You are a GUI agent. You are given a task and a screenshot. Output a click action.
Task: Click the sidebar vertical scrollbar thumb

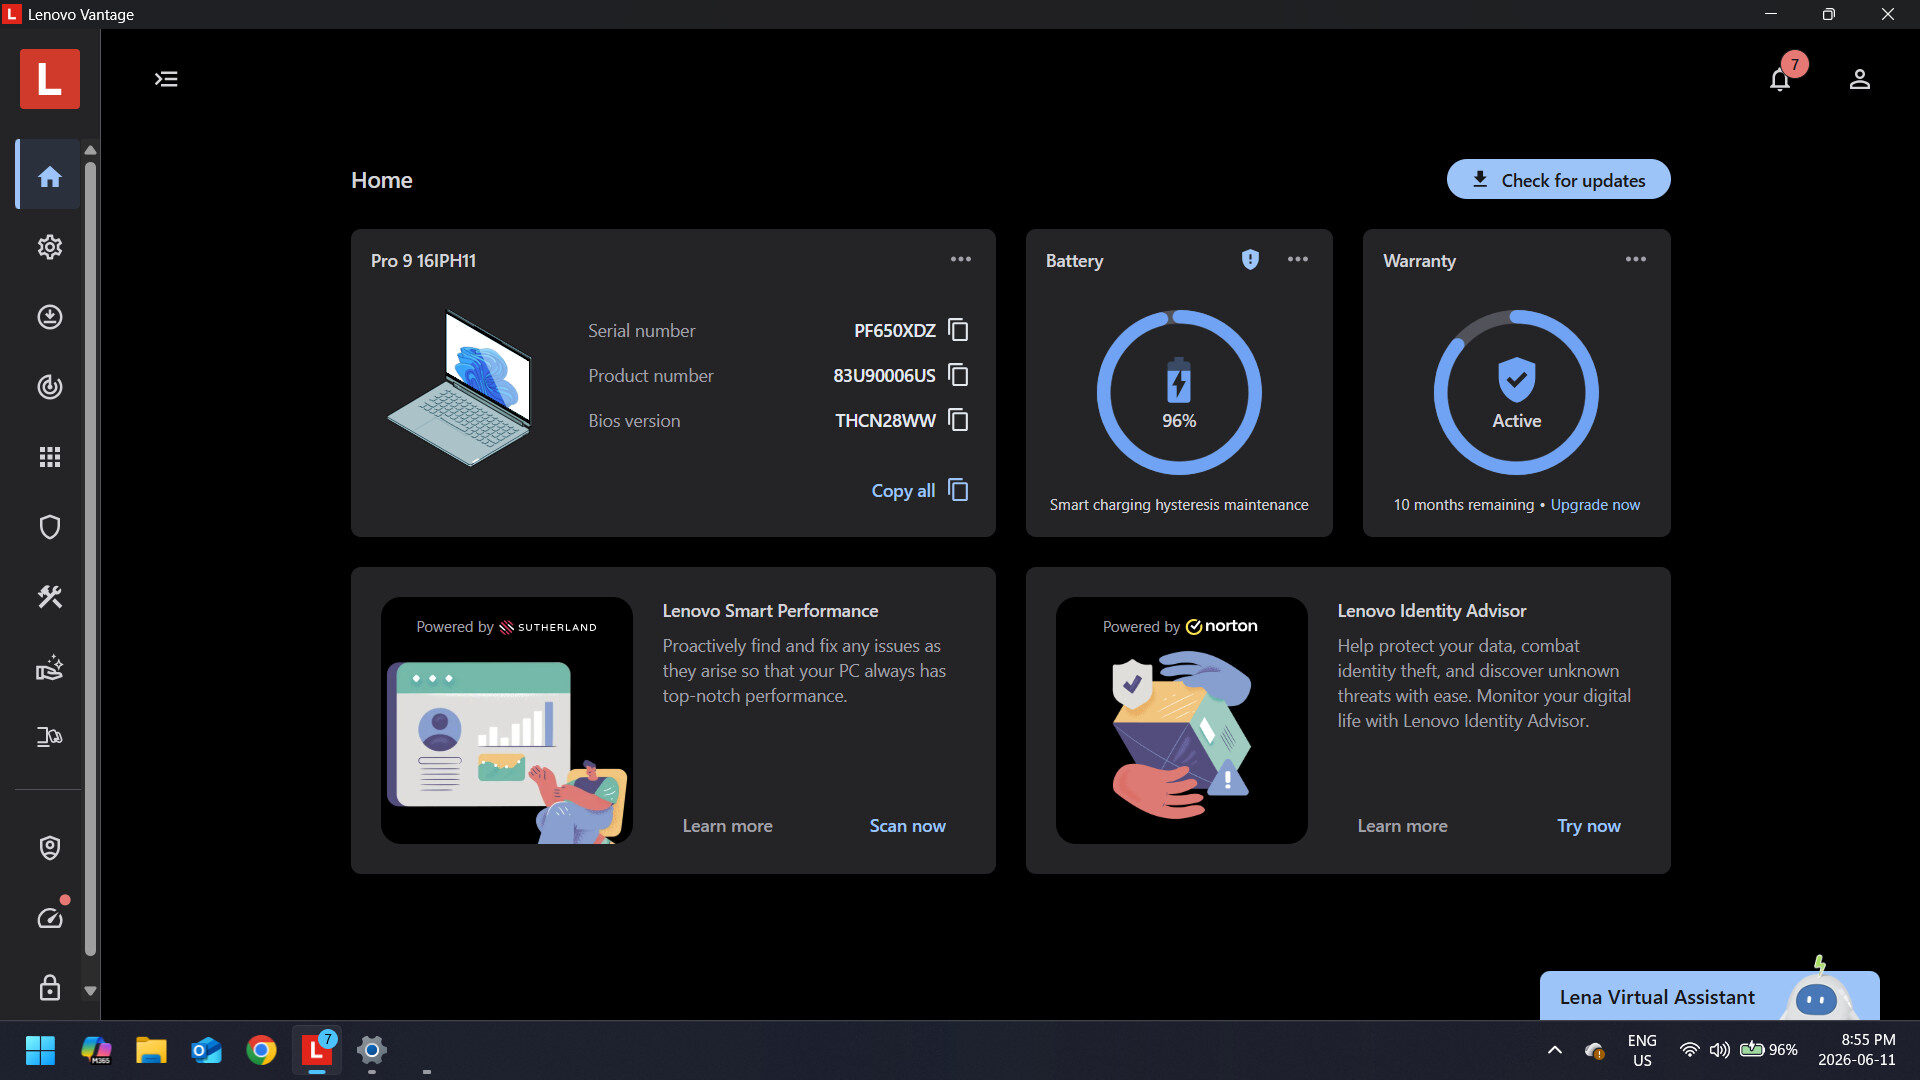(x=90, y=558)
